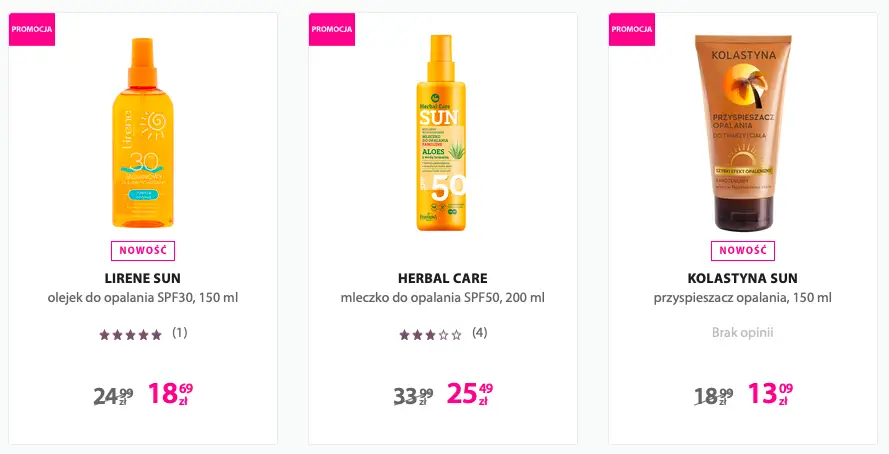889x454 pixels.
Task: Click the five-star rating for Lirene Sun
Action: coord(130,334)
